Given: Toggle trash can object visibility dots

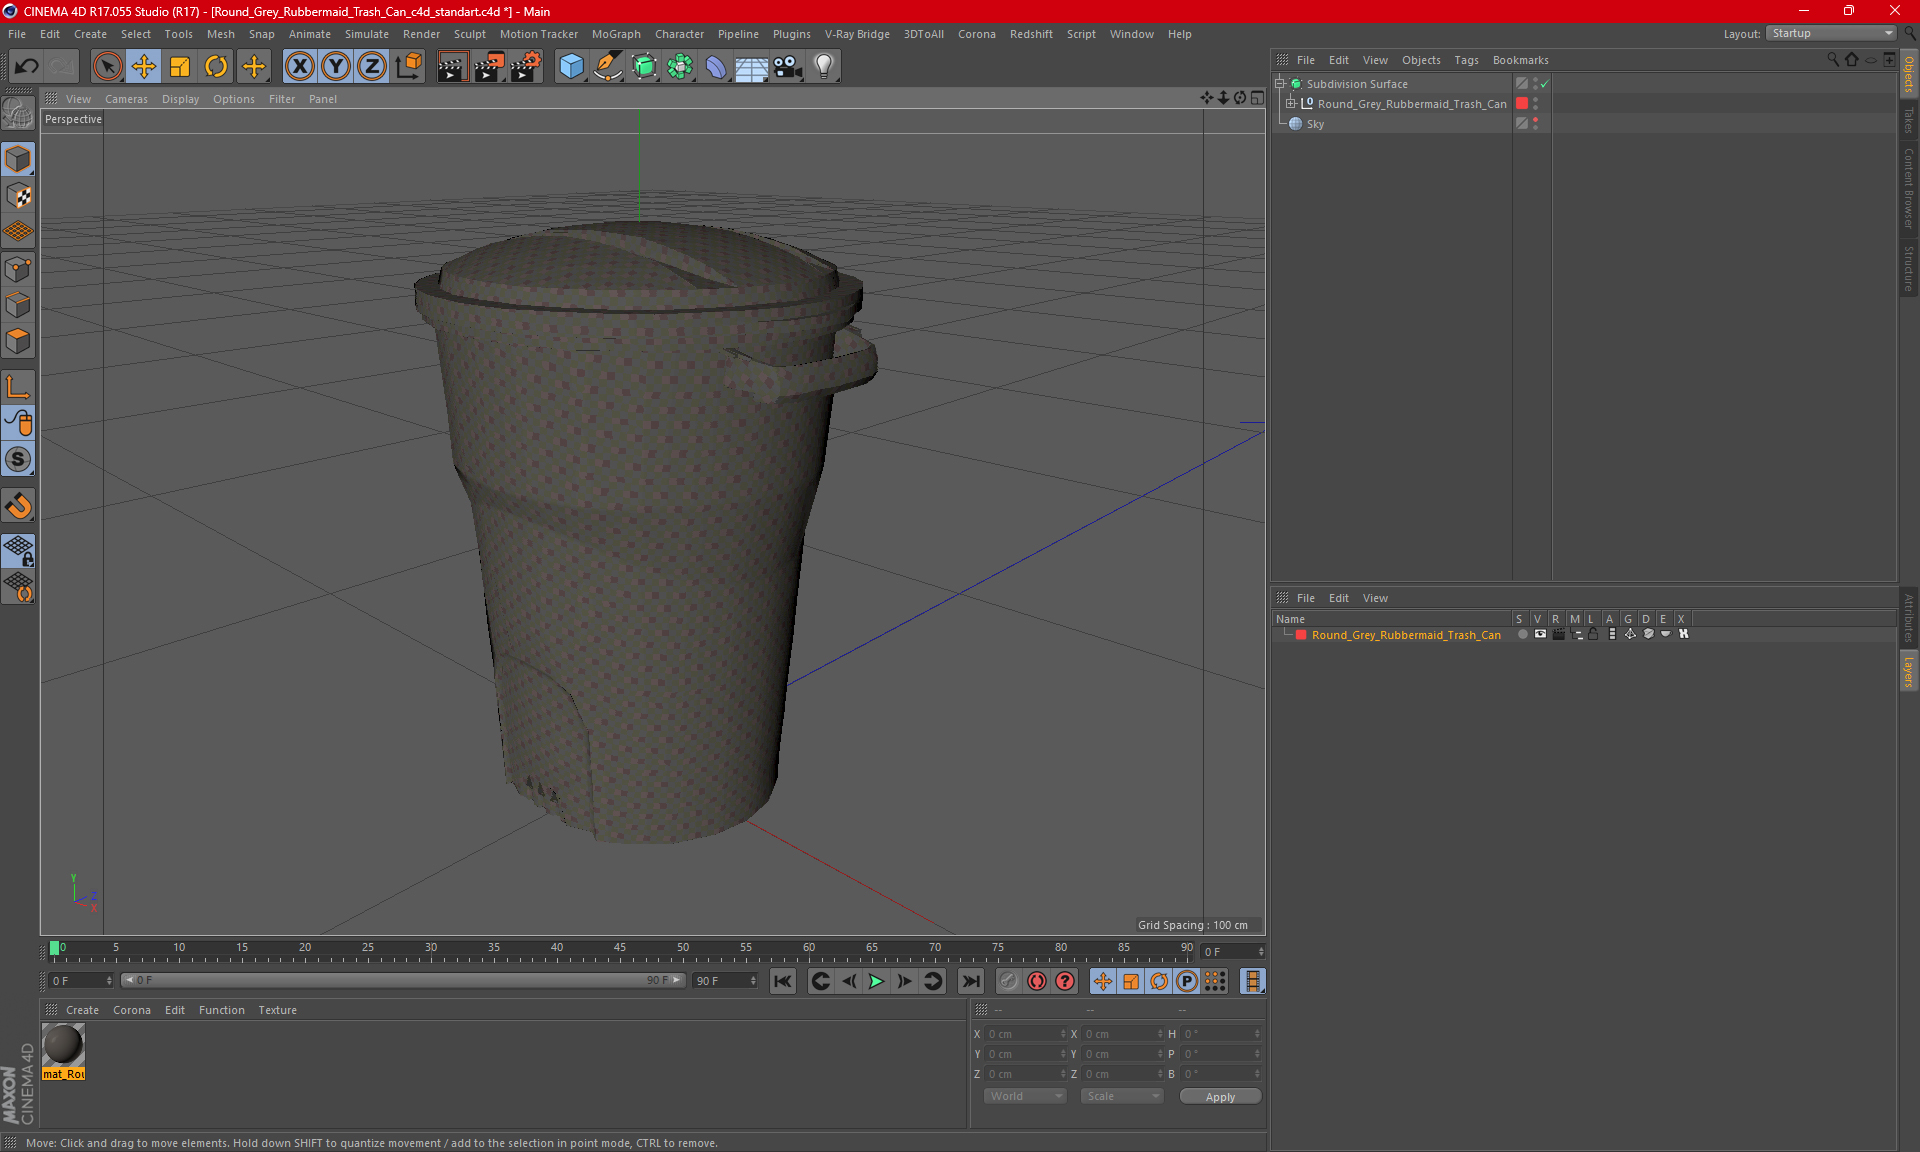Looking at the screenshot, I should coord(1536,104).
